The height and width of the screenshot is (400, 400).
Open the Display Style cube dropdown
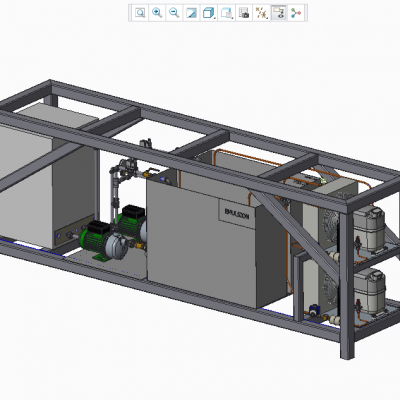click(x=209, y=13)
